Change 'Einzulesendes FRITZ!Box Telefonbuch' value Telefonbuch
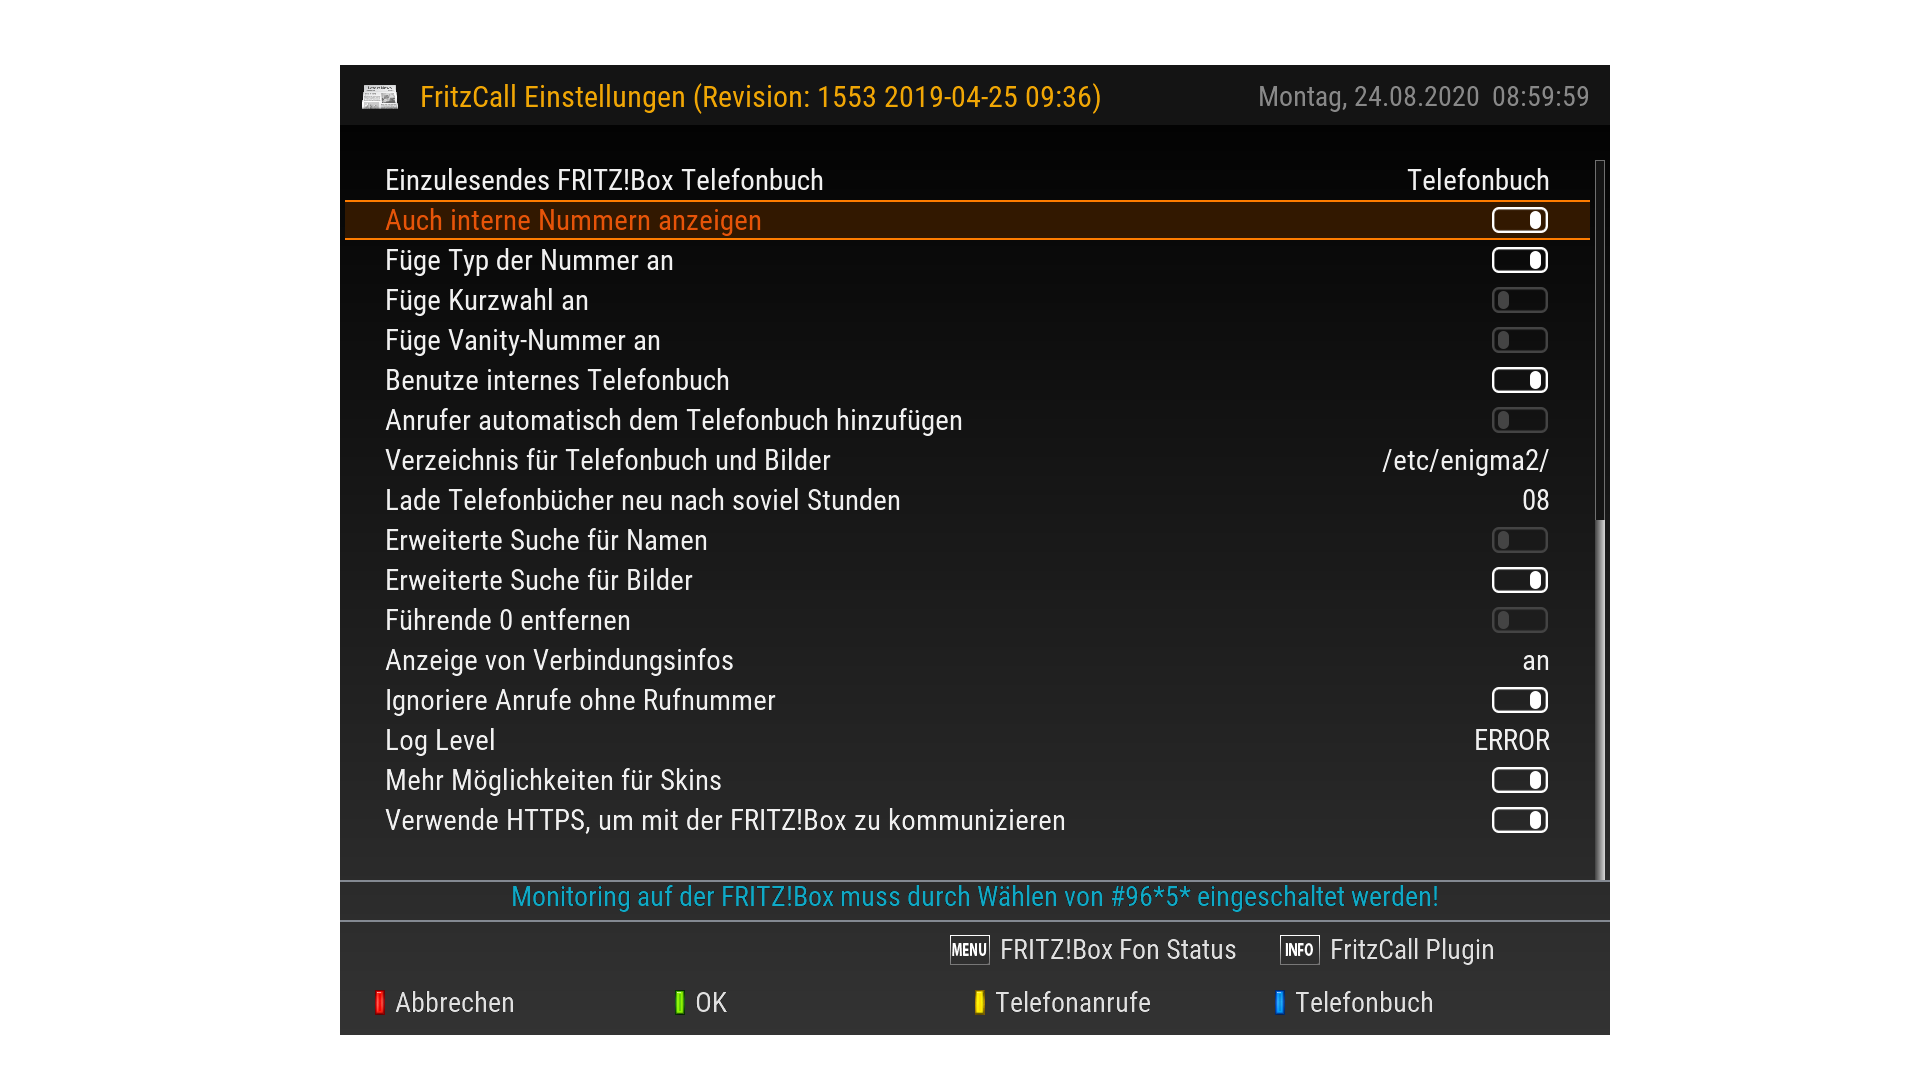Viewport: 1920px width, 1080px height. (1477, 180)
